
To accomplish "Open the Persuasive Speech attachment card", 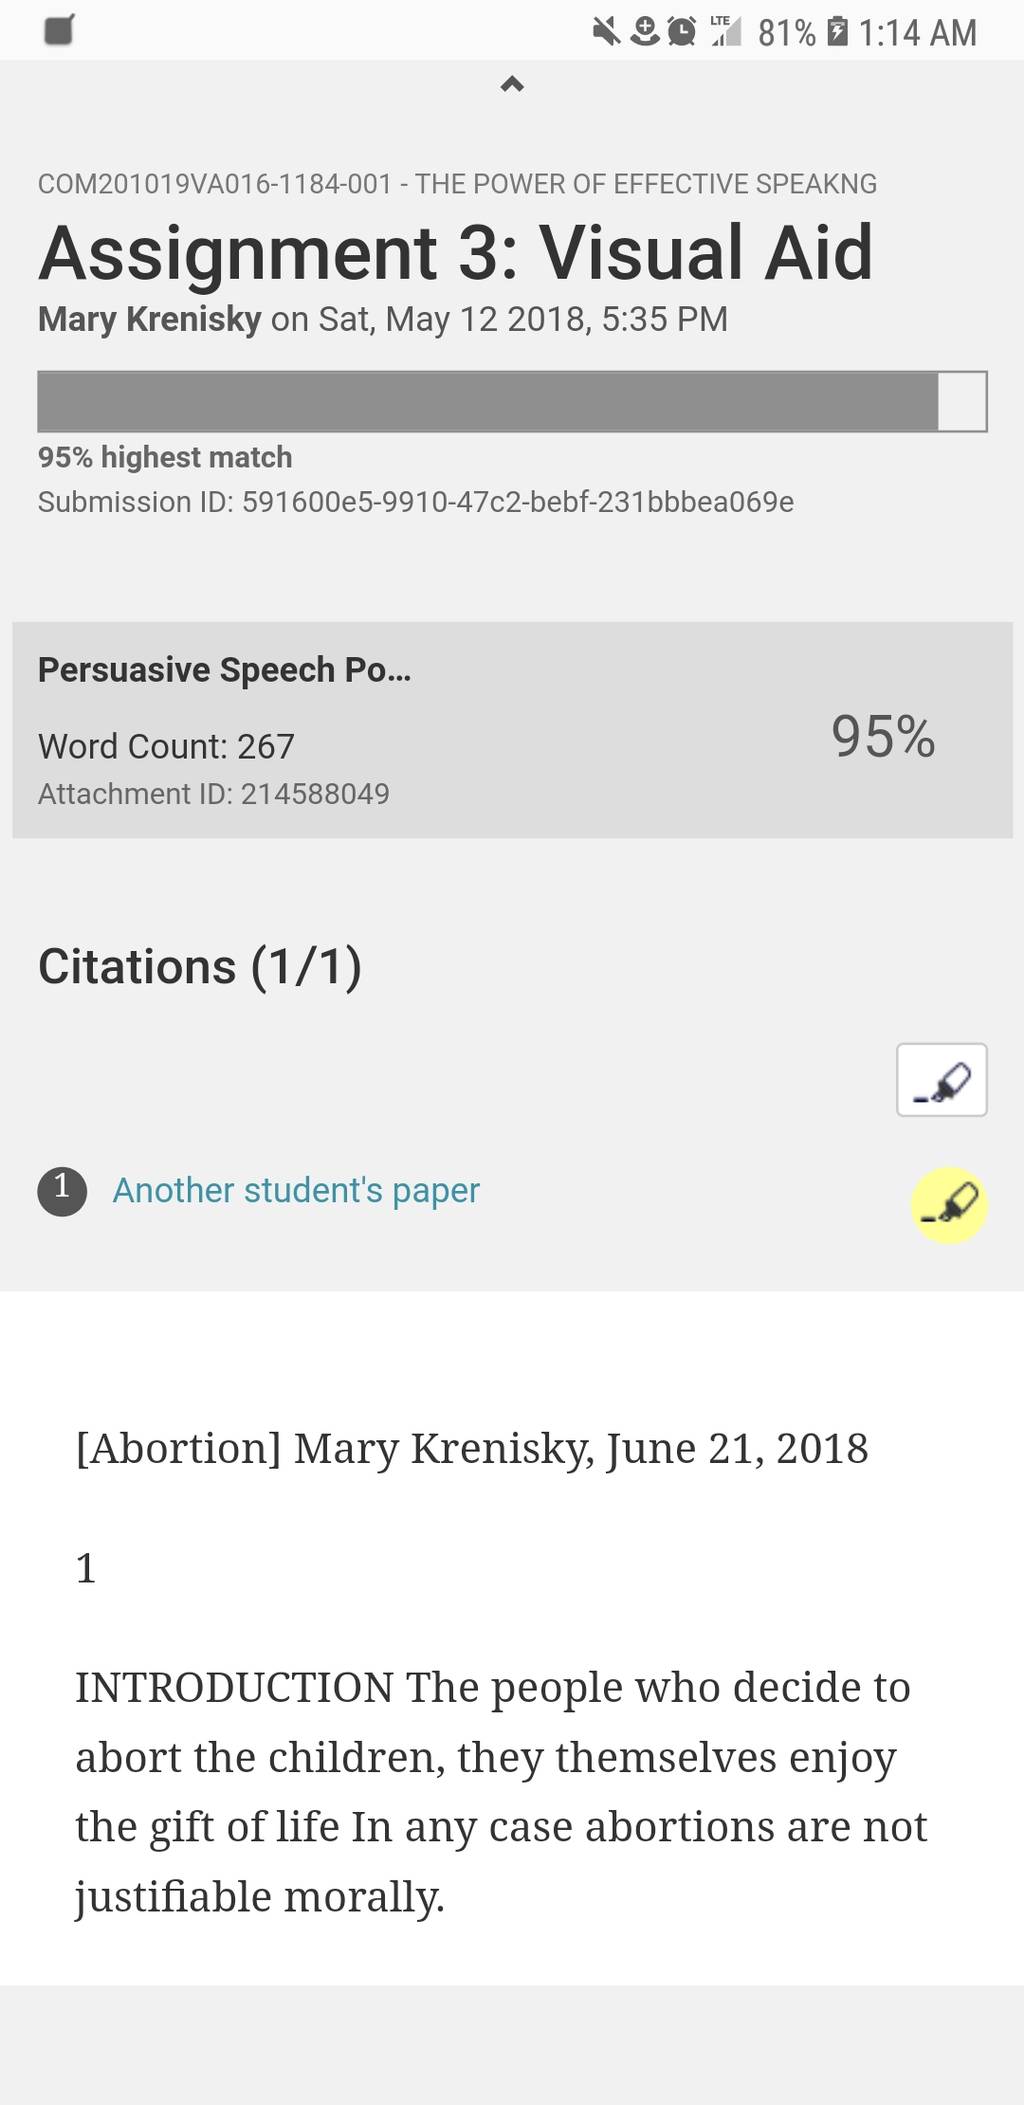I will tap(512, 730).
